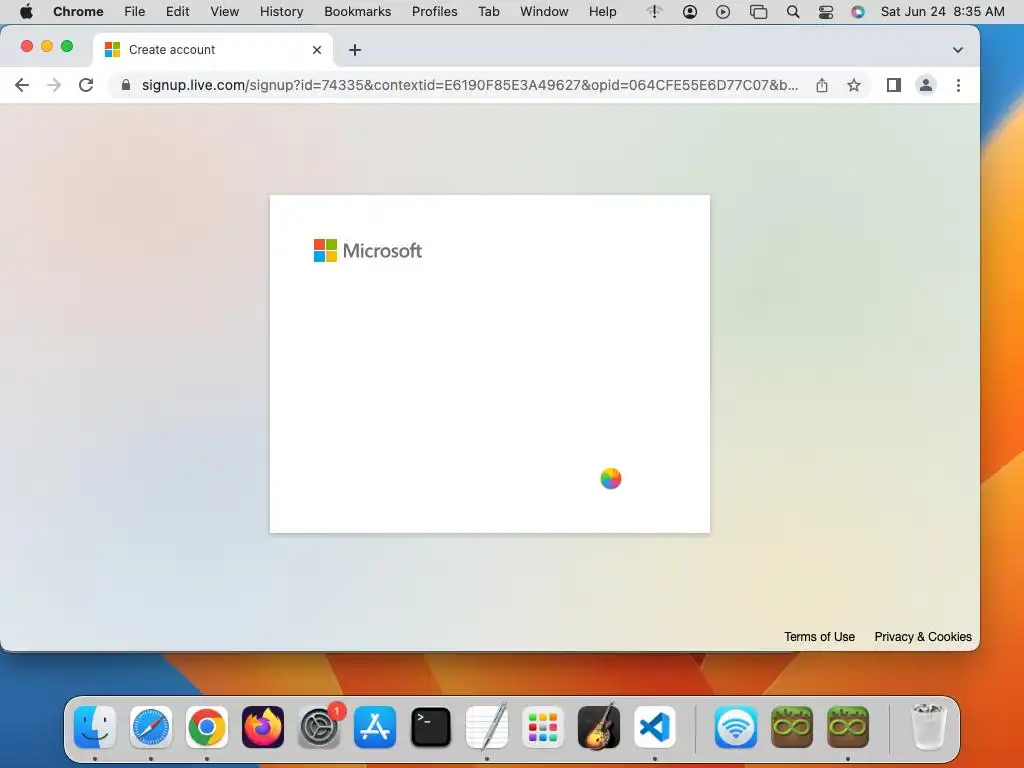The image size is (1024, 768).
Task: Launch GarageBand from the dock
Action: click(599, 727)
